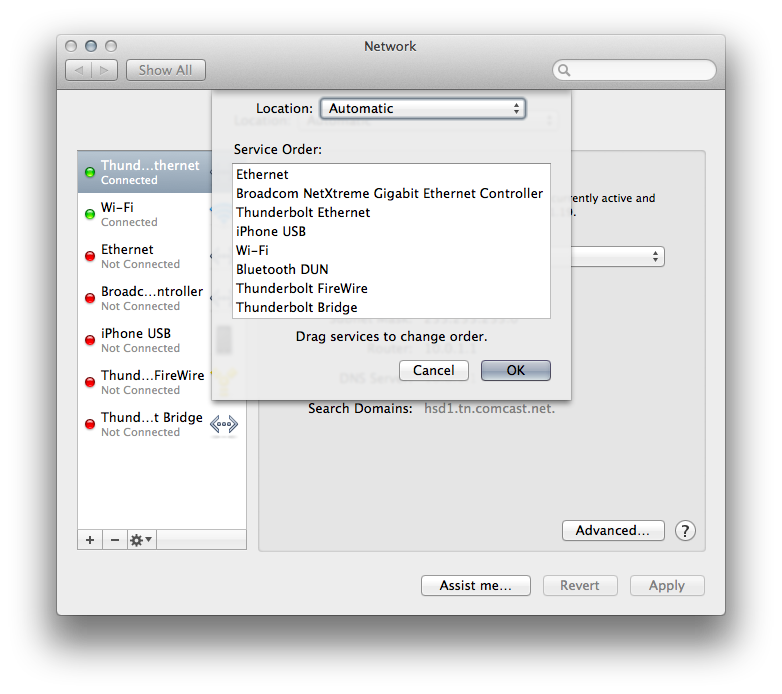Click the red status dot for iPhone USB
This screenshot has height=694, width=782.
(x=90, y=341)
